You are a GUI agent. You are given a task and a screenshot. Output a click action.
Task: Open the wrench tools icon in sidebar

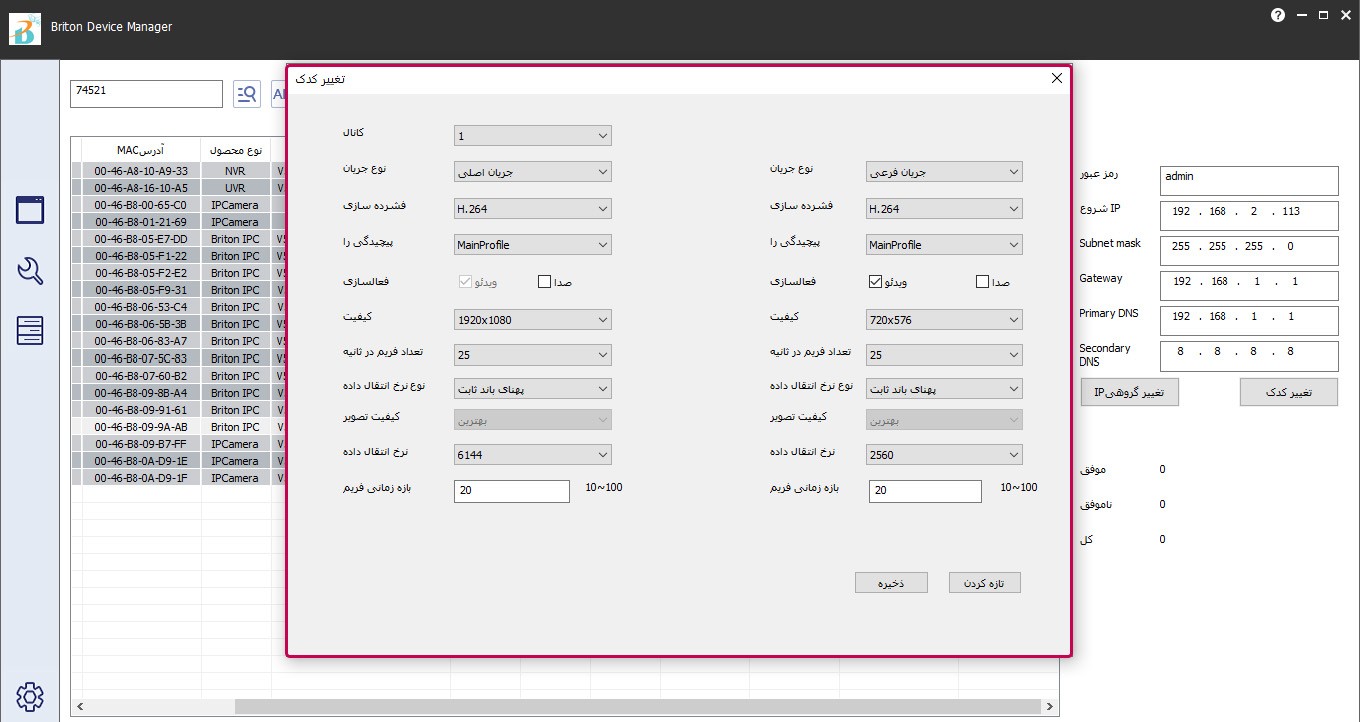pos(30,270)
